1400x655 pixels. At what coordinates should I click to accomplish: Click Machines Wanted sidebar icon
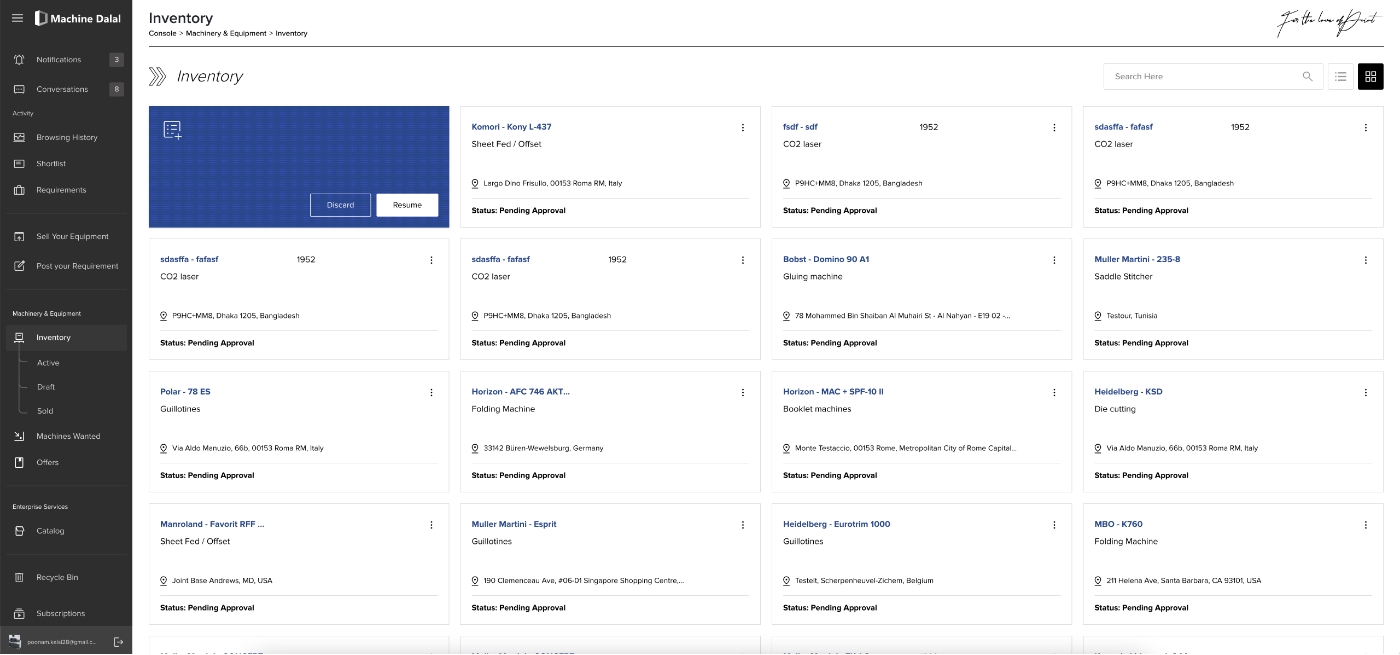[19, 436]
